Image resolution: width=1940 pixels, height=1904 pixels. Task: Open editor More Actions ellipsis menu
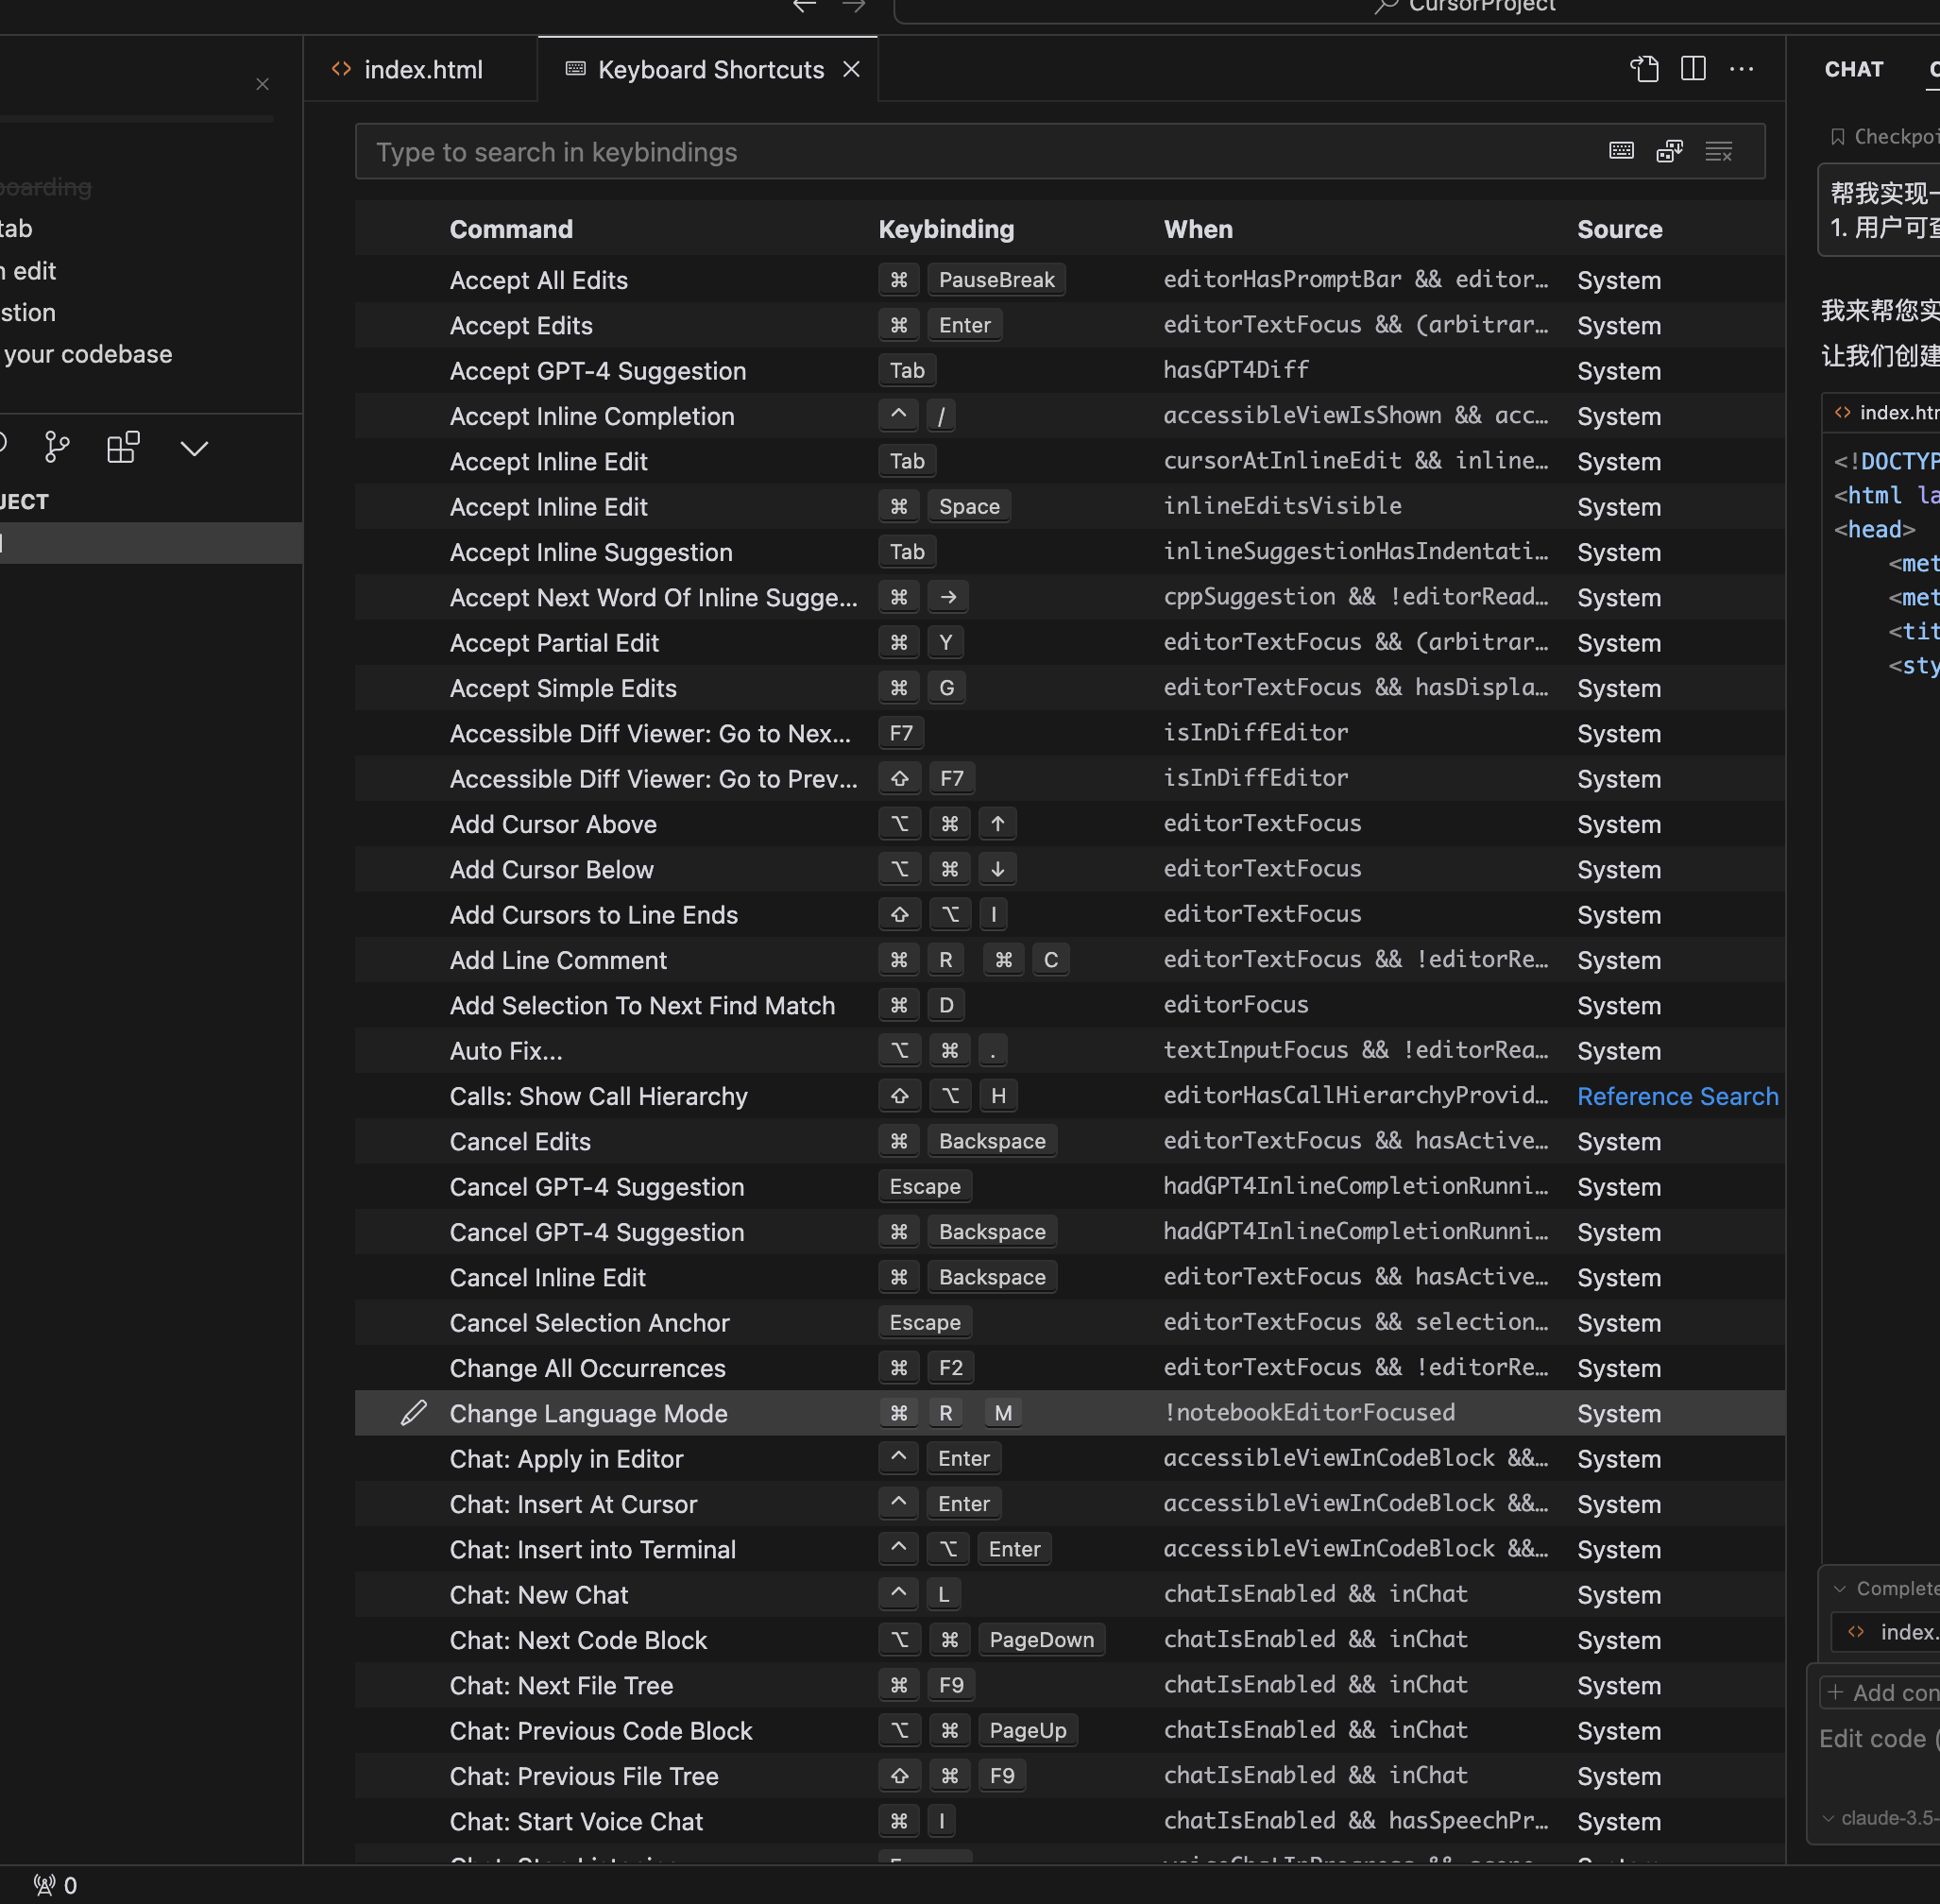click(1741, 69)
